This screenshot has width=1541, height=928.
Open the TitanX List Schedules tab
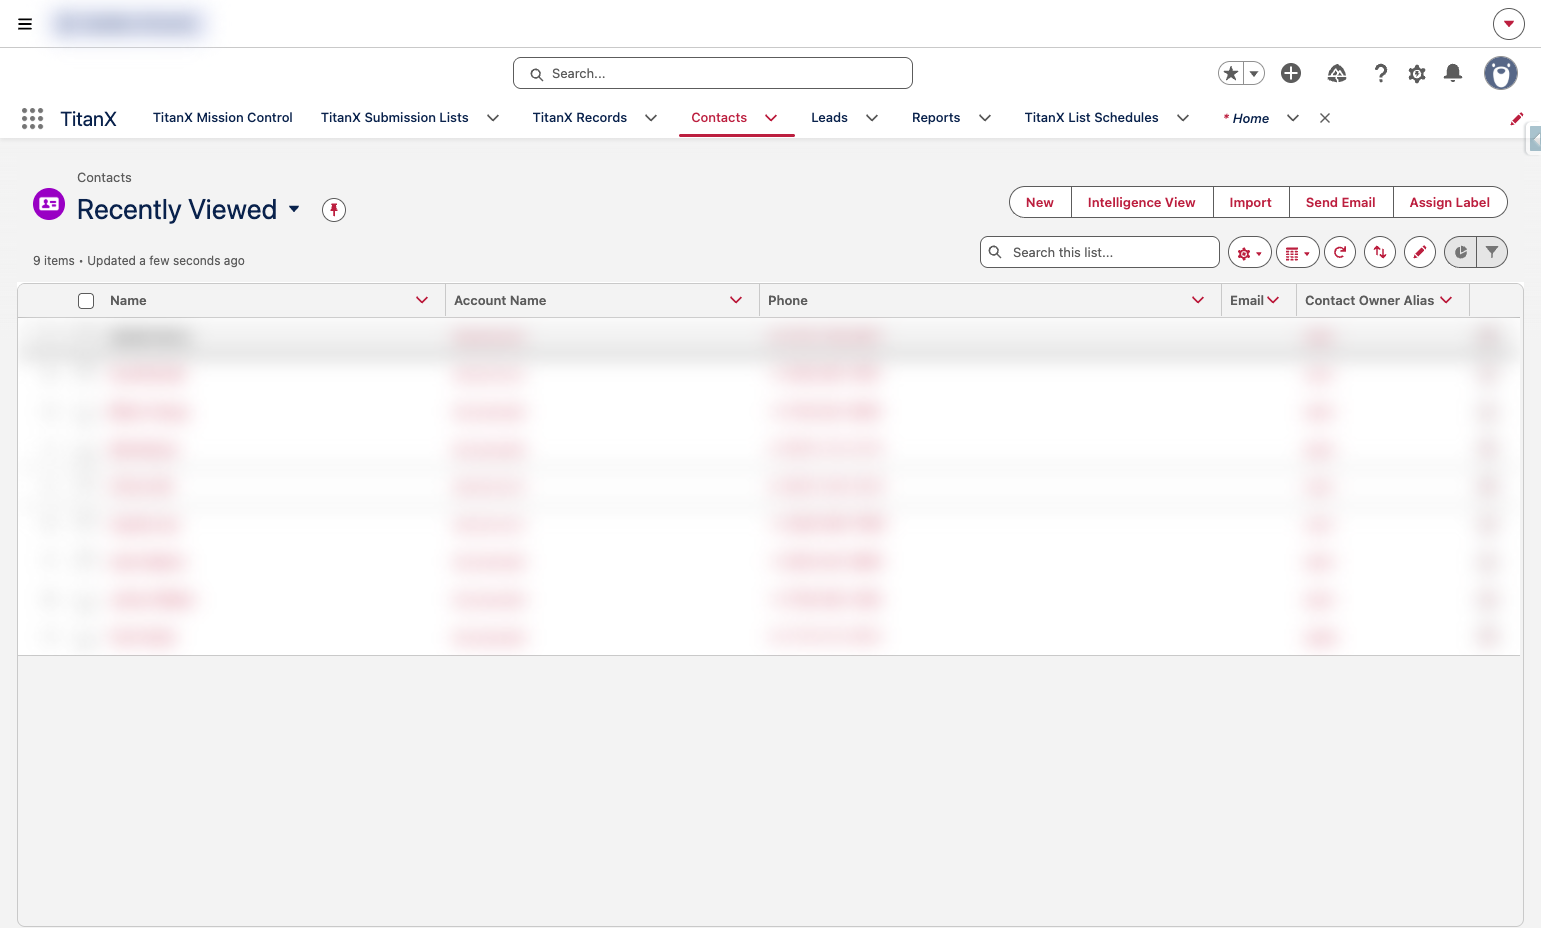tap(1091, 118)
